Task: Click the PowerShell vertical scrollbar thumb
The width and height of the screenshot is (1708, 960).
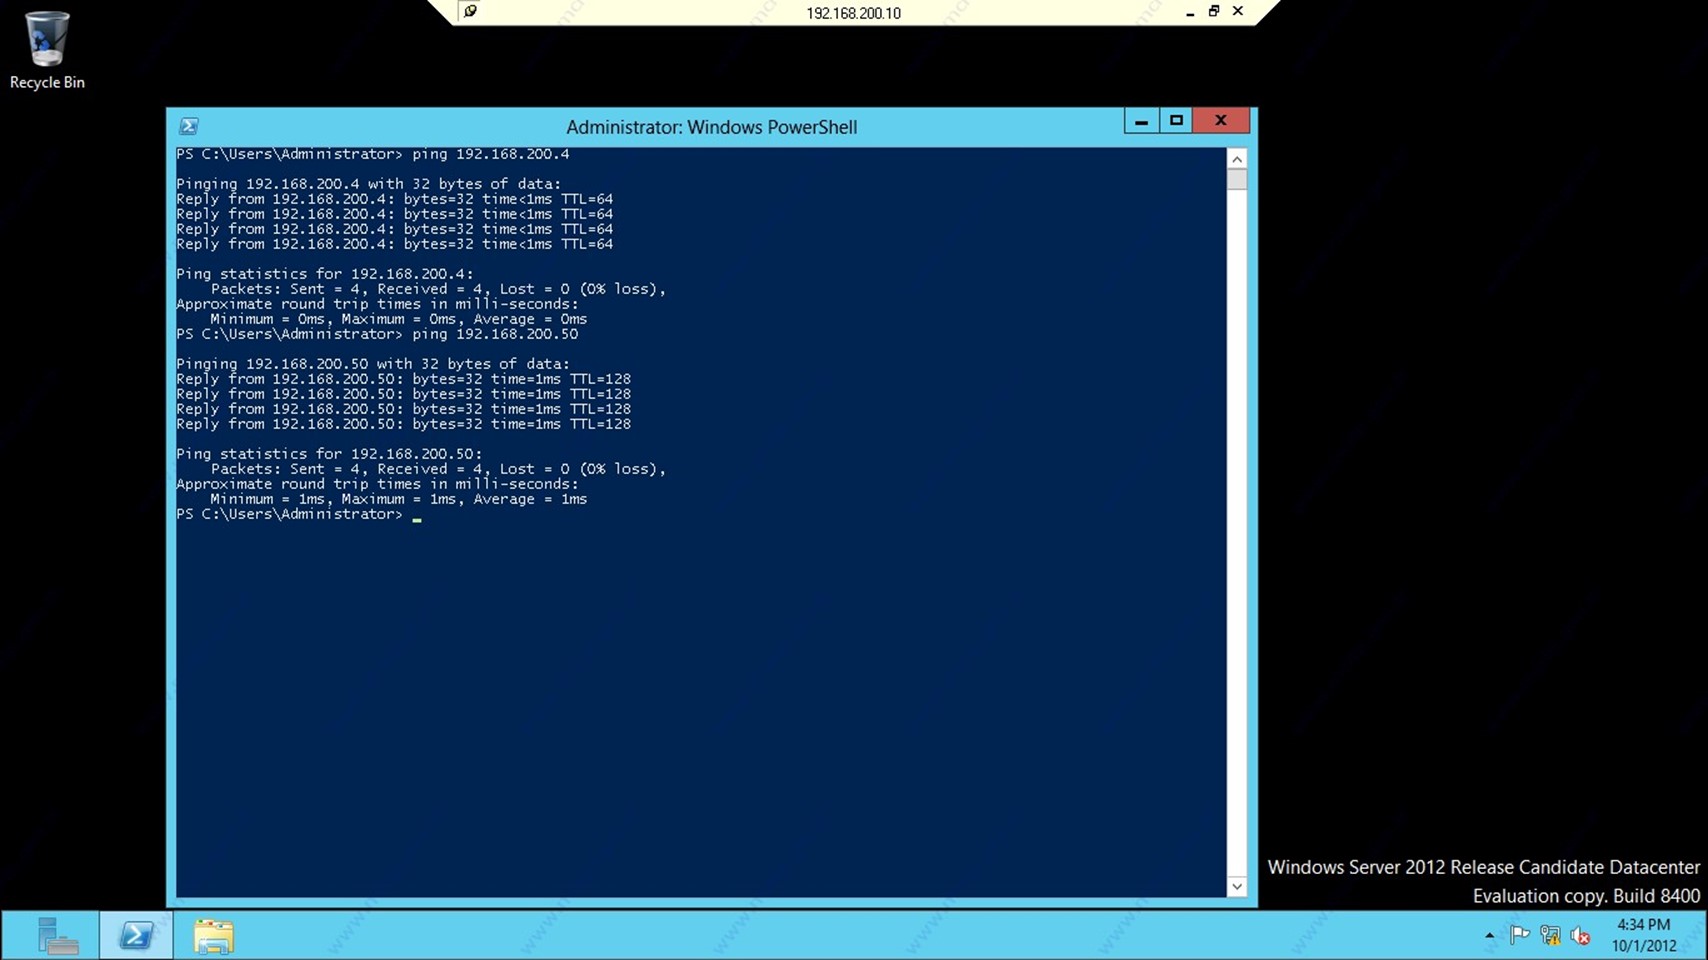Action: (x=1237, y=179)
